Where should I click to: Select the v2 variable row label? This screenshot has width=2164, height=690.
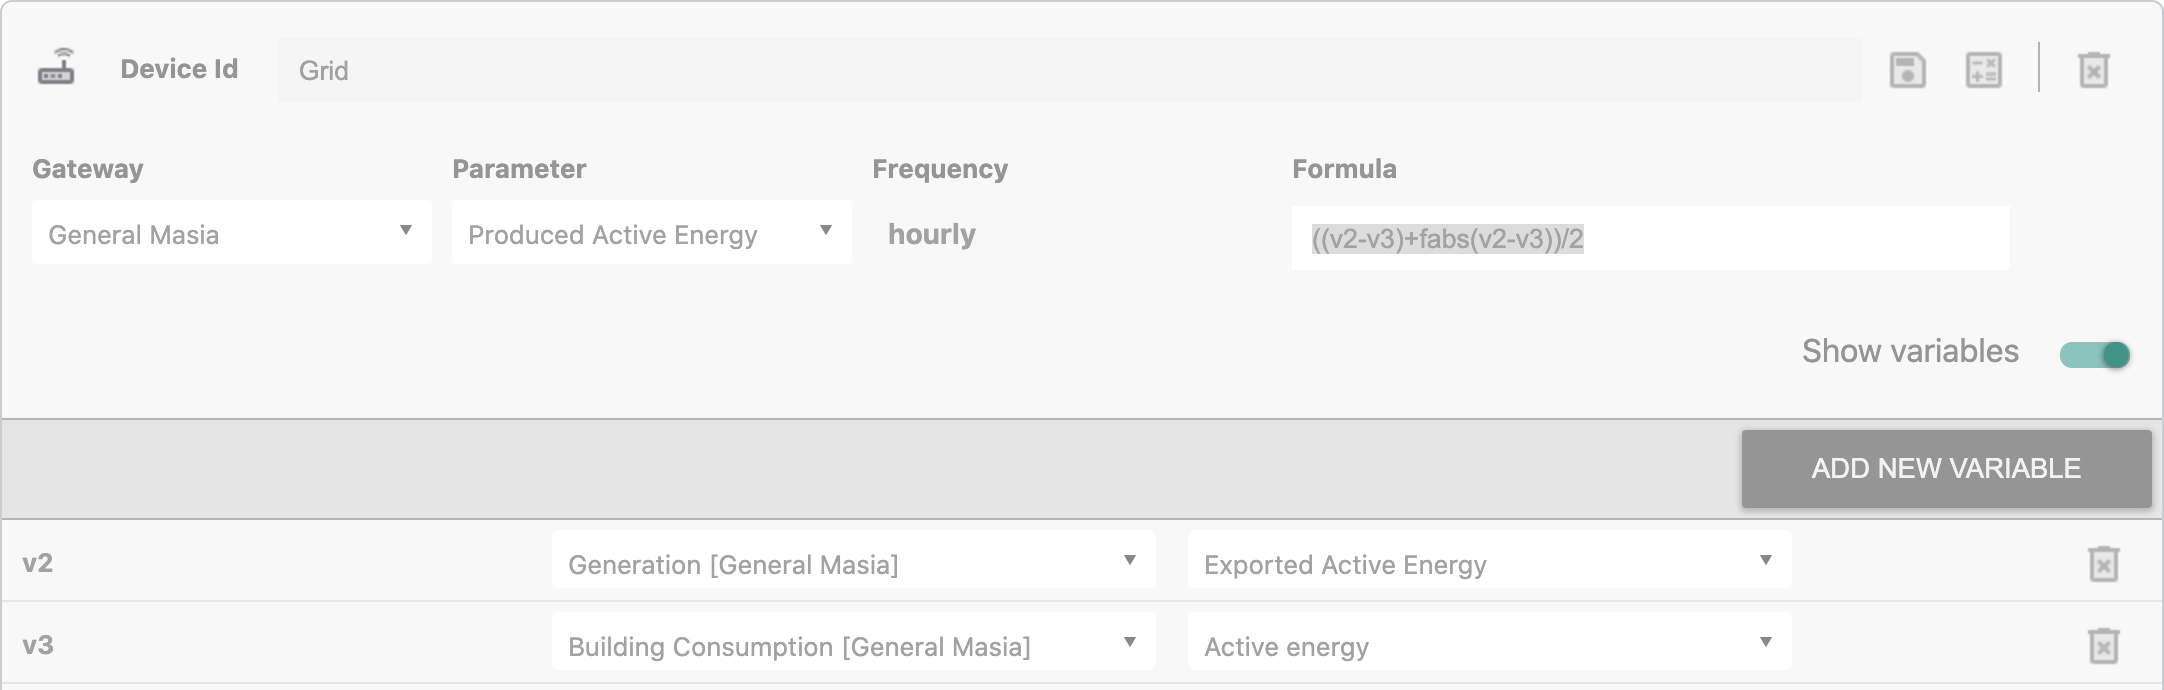[37, 563]
